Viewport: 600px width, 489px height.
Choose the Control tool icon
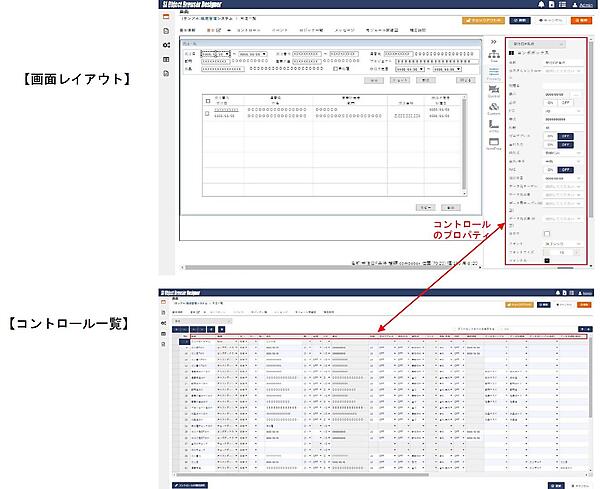pyautogui.click(x=494, y=91)
